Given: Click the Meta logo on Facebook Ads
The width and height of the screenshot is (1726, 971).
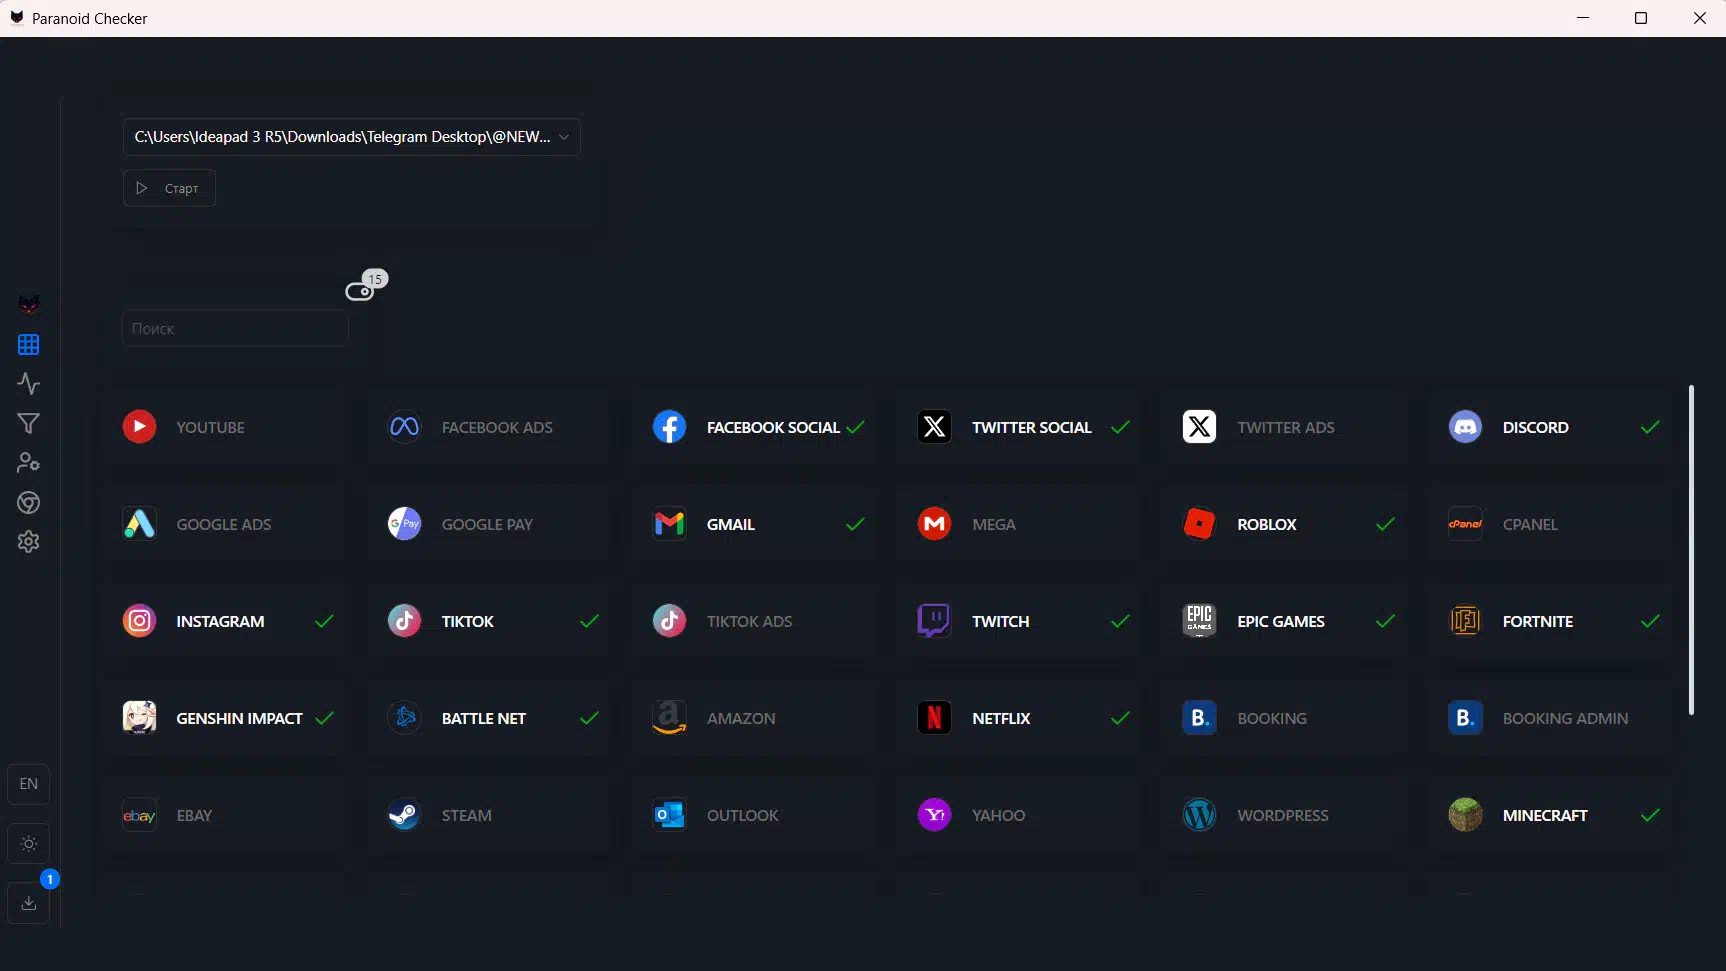Looking at the screenshot, I should point(404,427).
